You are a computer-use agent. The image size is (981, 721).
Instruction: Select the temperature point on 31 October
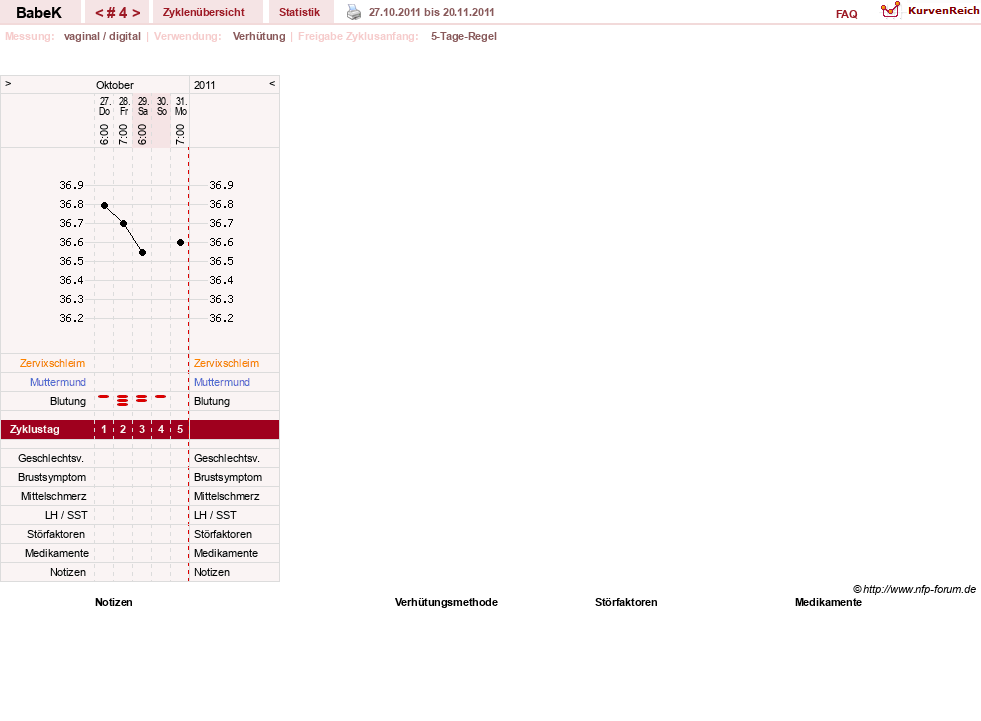point(180,242)
